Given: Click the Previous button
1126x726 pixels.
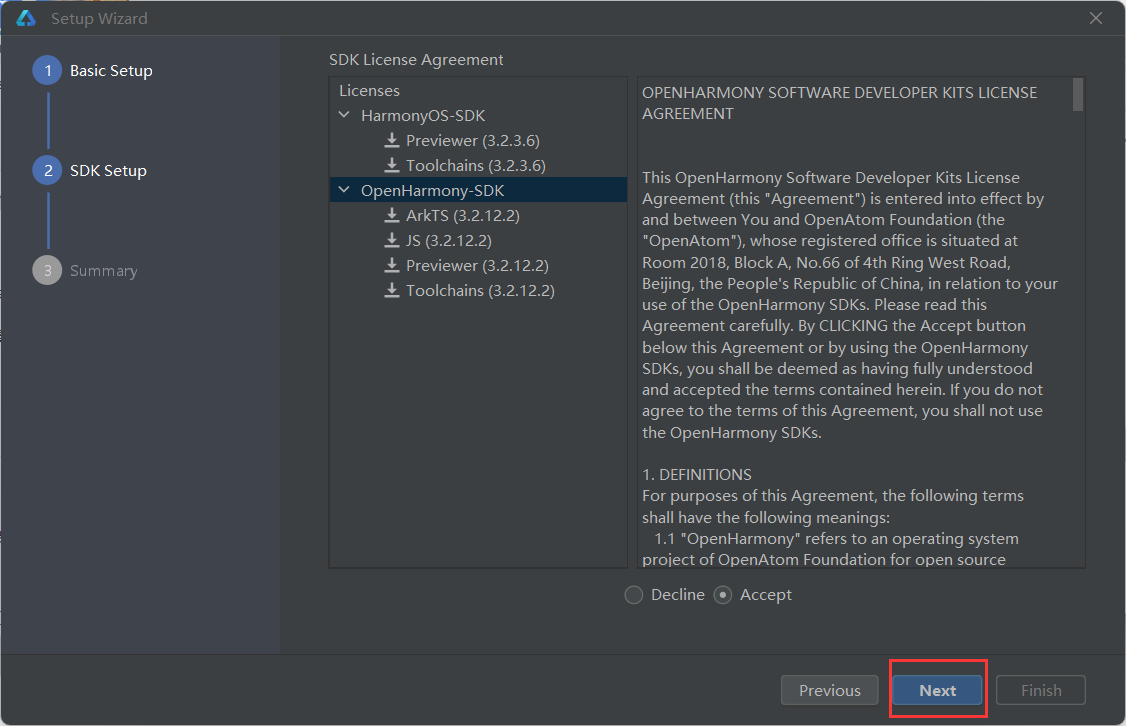Looking at the screenshot, I should point(829,690).
